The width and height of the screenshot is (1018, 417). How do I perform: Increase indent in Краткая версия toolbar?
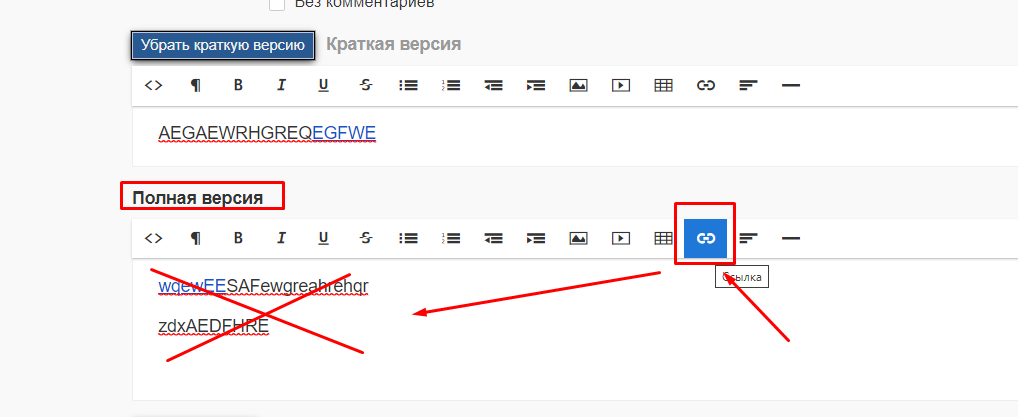(536, 85)
